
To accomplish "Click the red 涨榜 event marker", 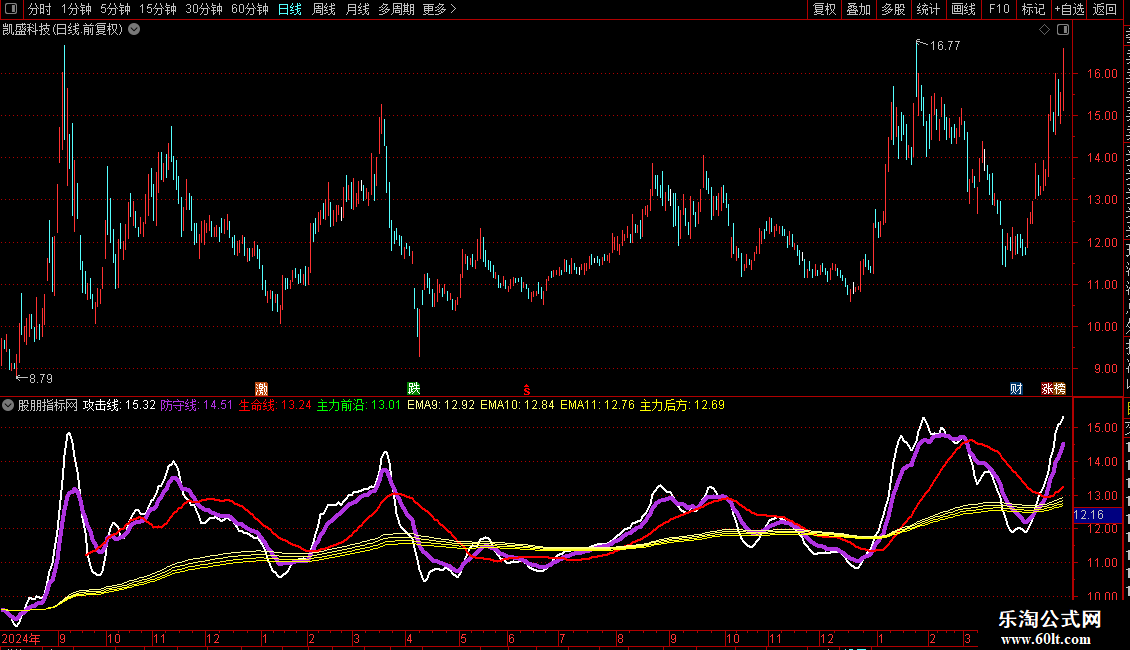I will point(1054,389).
